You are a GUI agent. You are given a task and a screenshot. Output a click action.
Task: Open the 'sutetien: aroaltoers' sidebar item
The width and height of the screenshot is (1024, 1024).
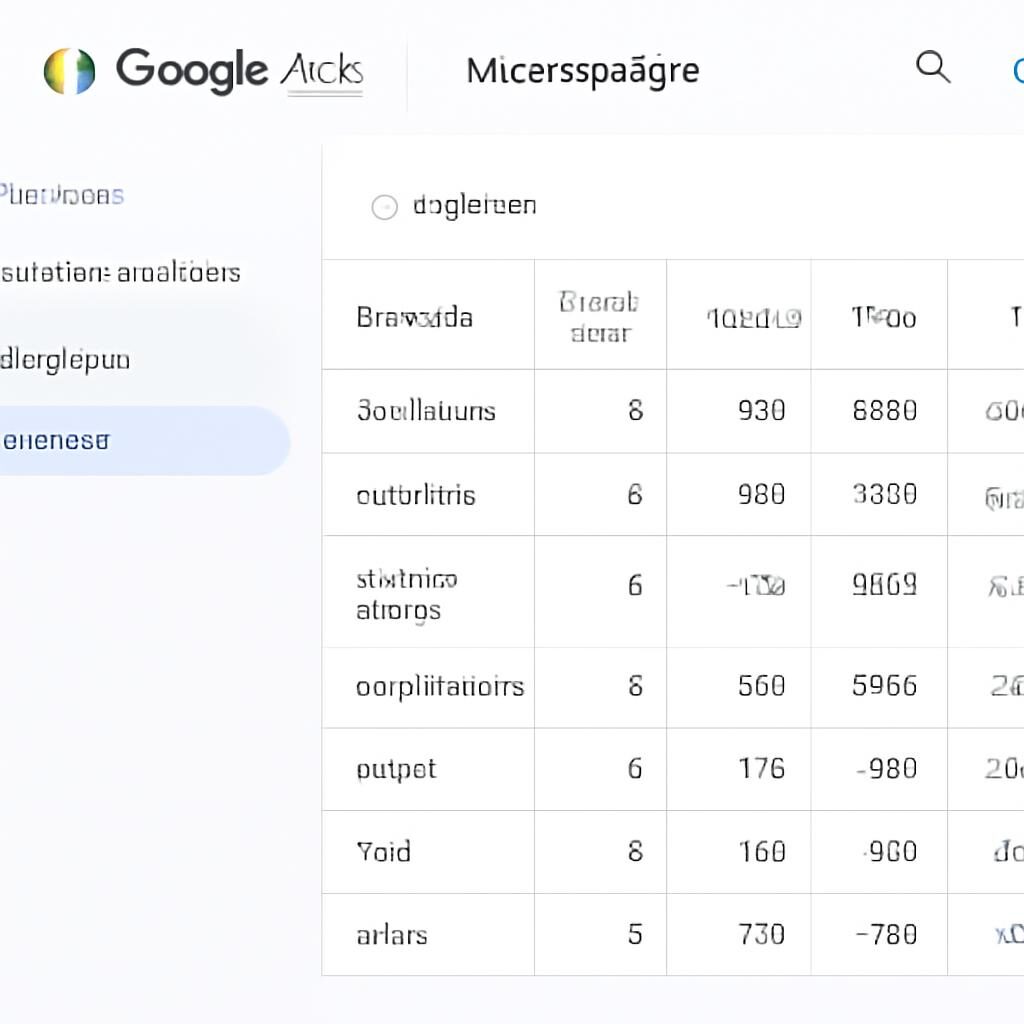[x=120, y=272]
